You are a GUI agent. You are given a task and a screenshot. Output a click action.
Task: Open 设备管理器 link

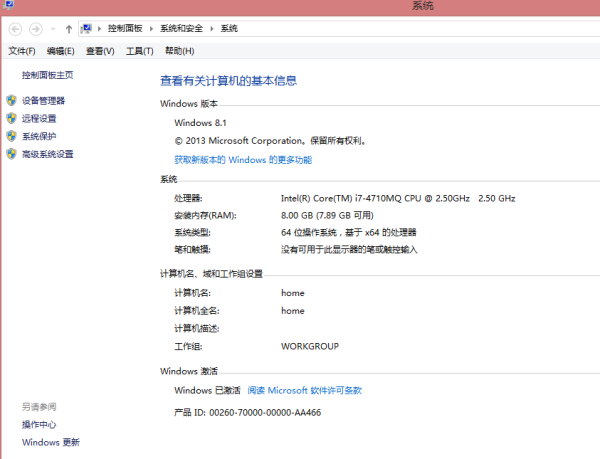(x=43, y=101)
